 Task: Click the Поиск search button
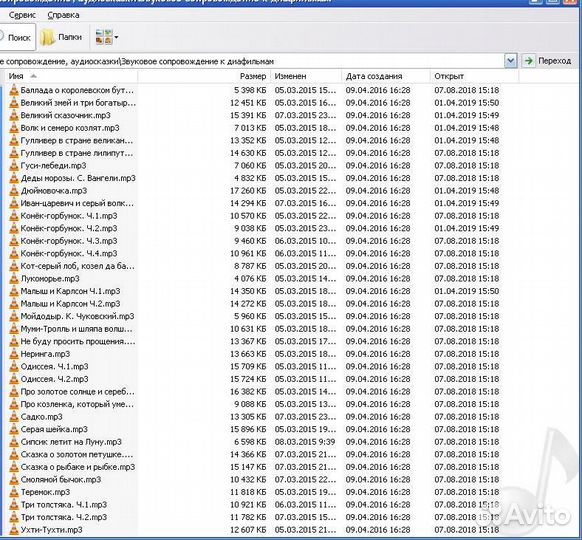(x=17, y=37)
